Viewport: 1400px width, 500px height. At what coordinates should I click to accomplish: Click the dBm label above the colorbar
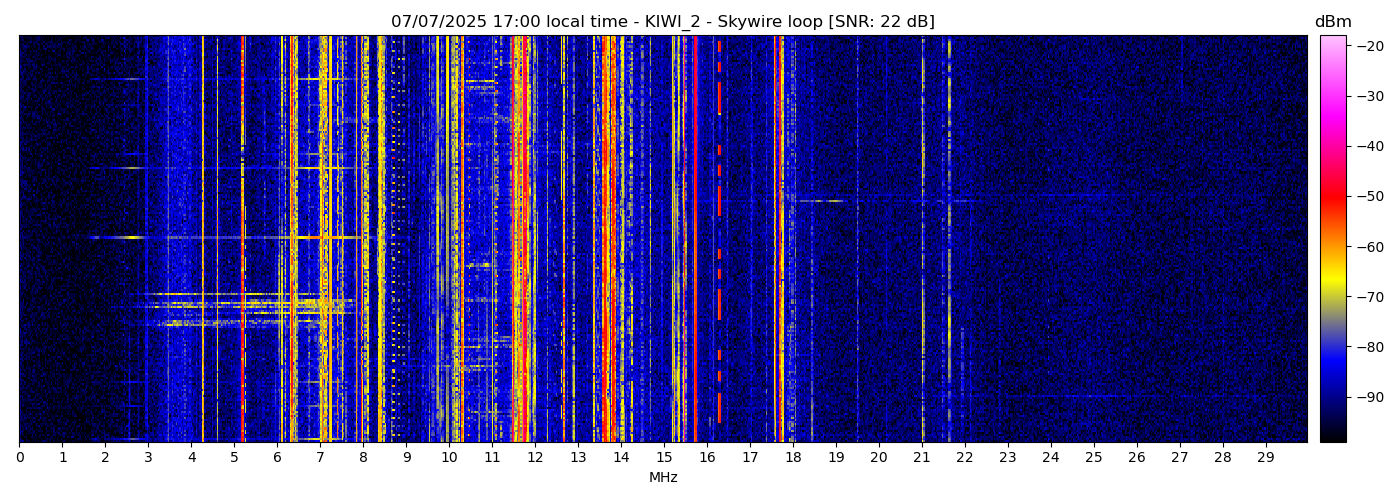click(x=1332, y=22)
